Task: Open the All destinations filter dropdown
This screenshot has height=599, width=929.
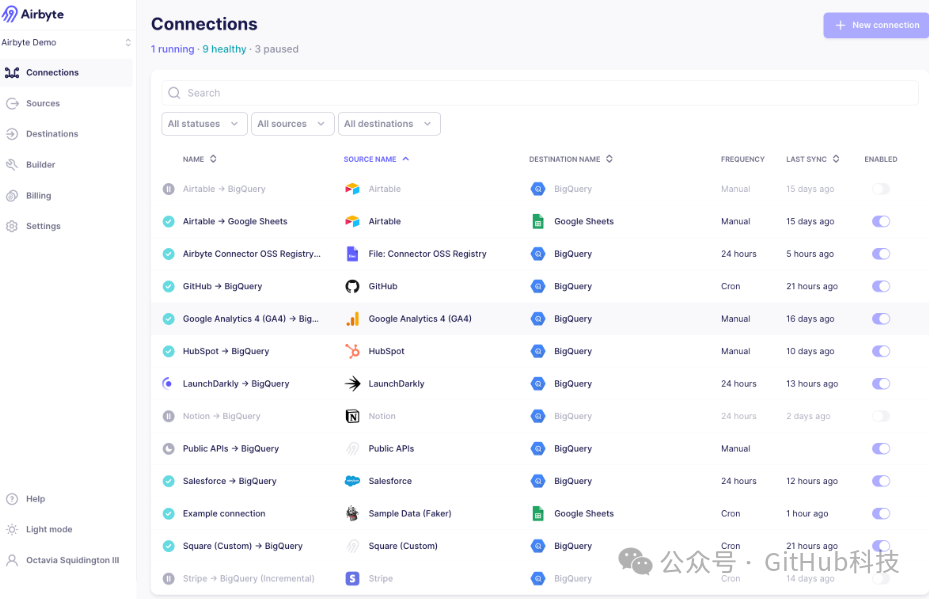Action: (389, 124)
